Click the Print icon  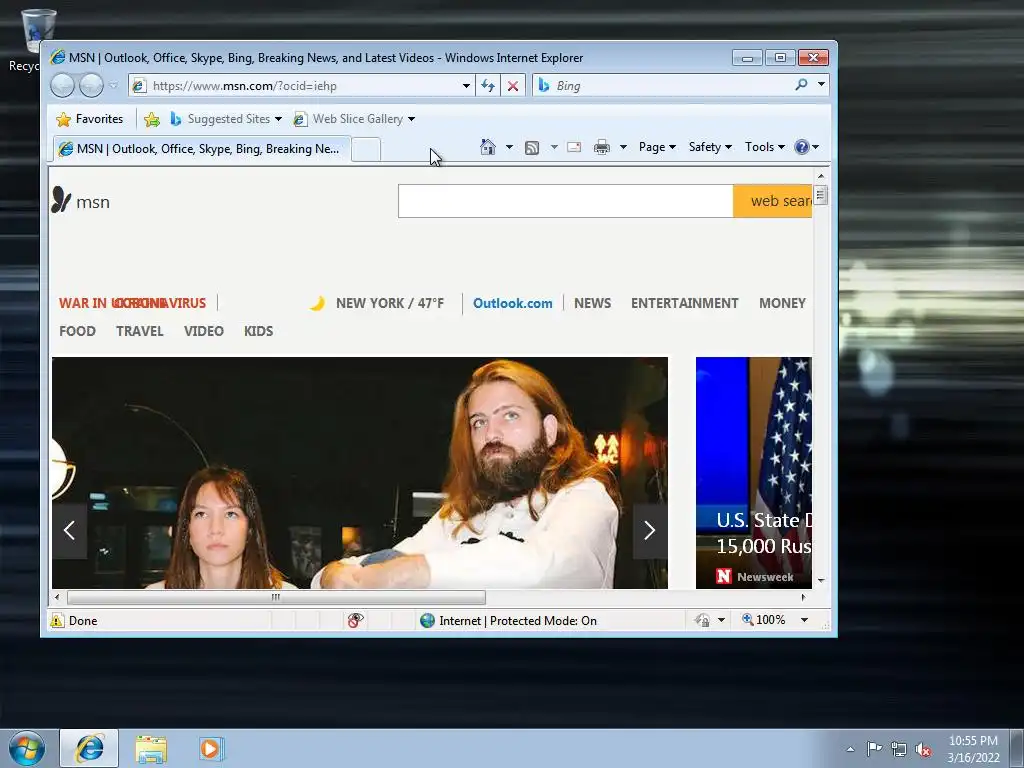[601, 148]
